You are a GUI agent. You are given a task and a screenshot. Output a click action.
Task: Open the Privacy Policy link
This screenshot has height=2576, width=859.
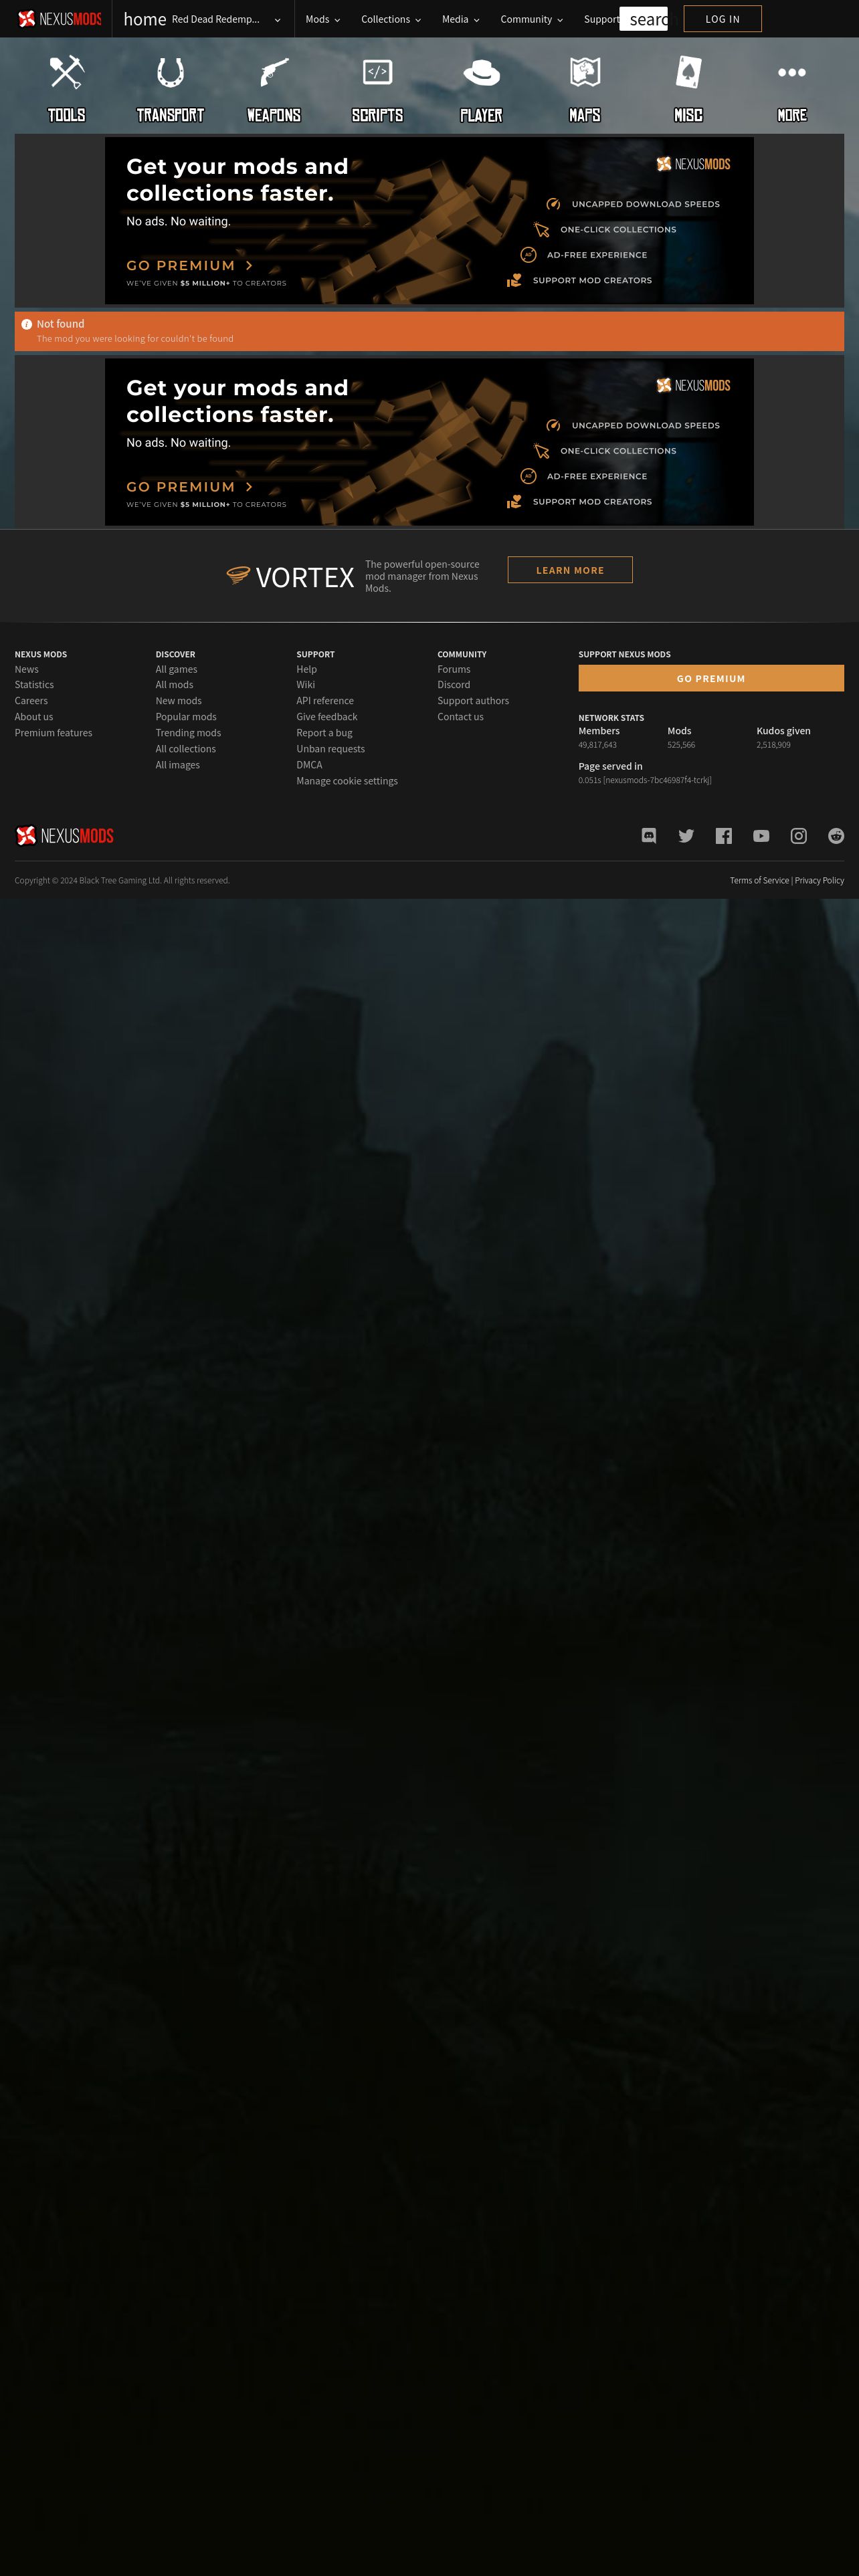pos(819,880)
